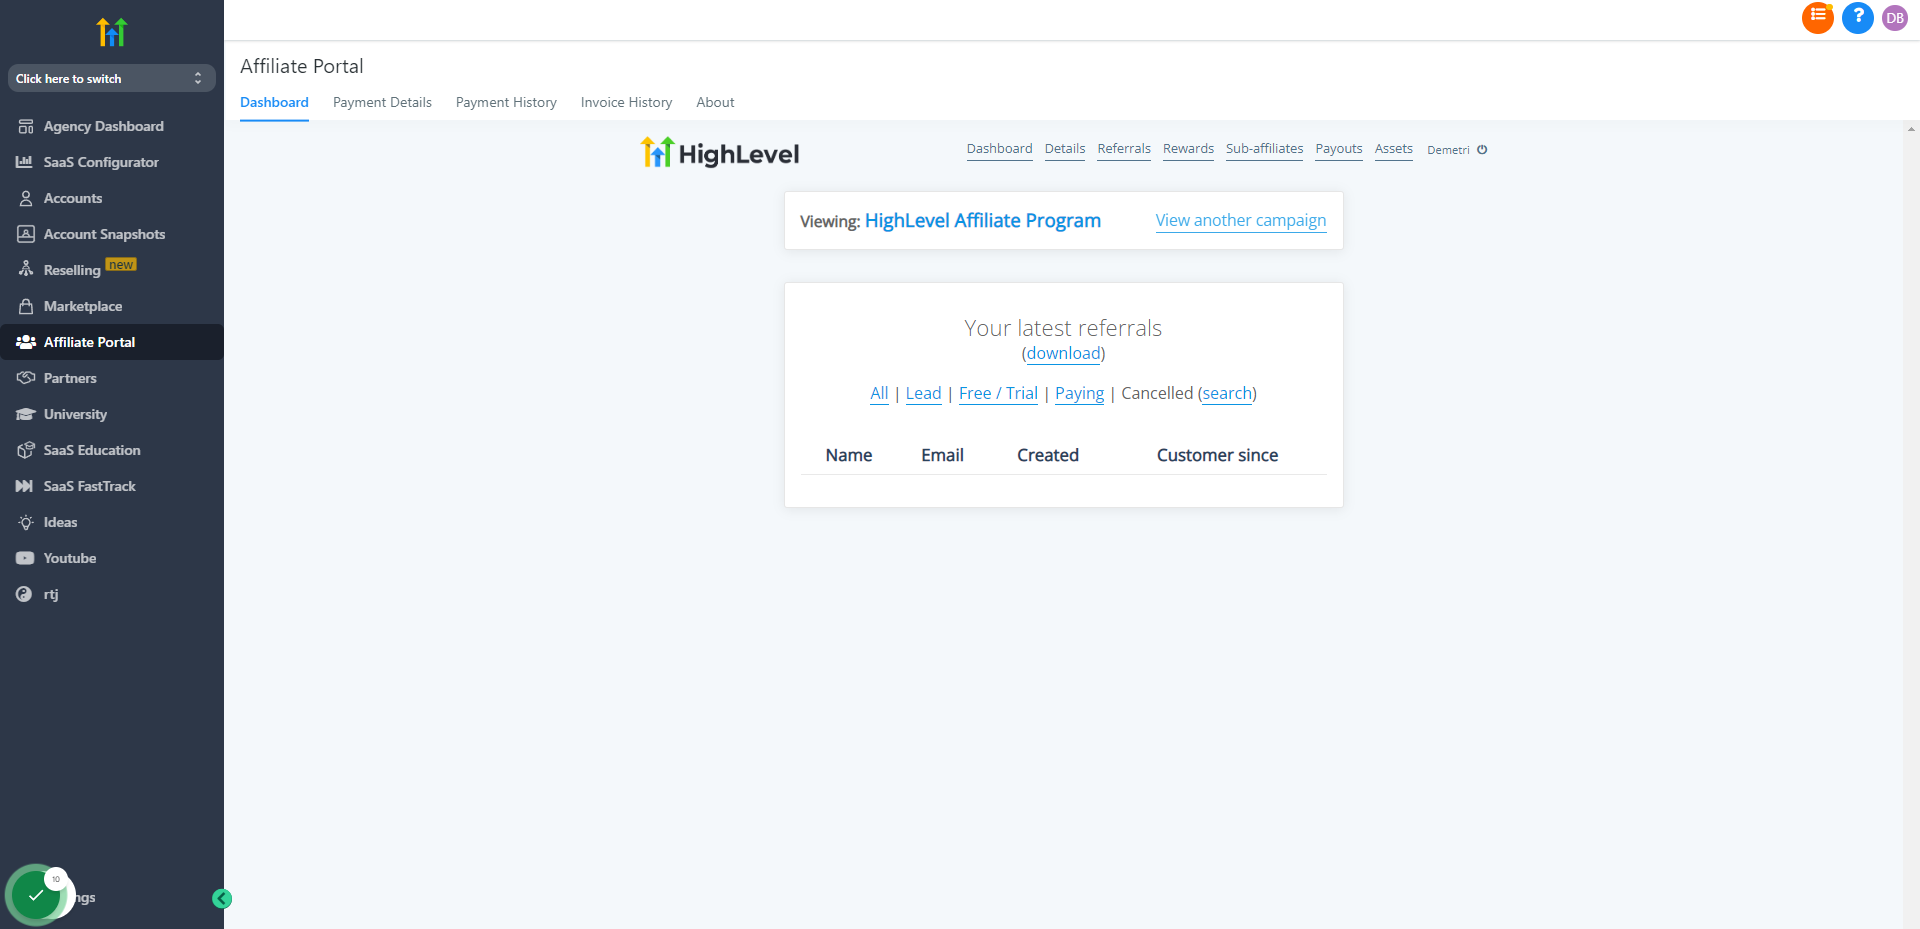This screenshot has height=929, width=1920.
Task: Select the Accounts person icon
Action: click(26, 199)
